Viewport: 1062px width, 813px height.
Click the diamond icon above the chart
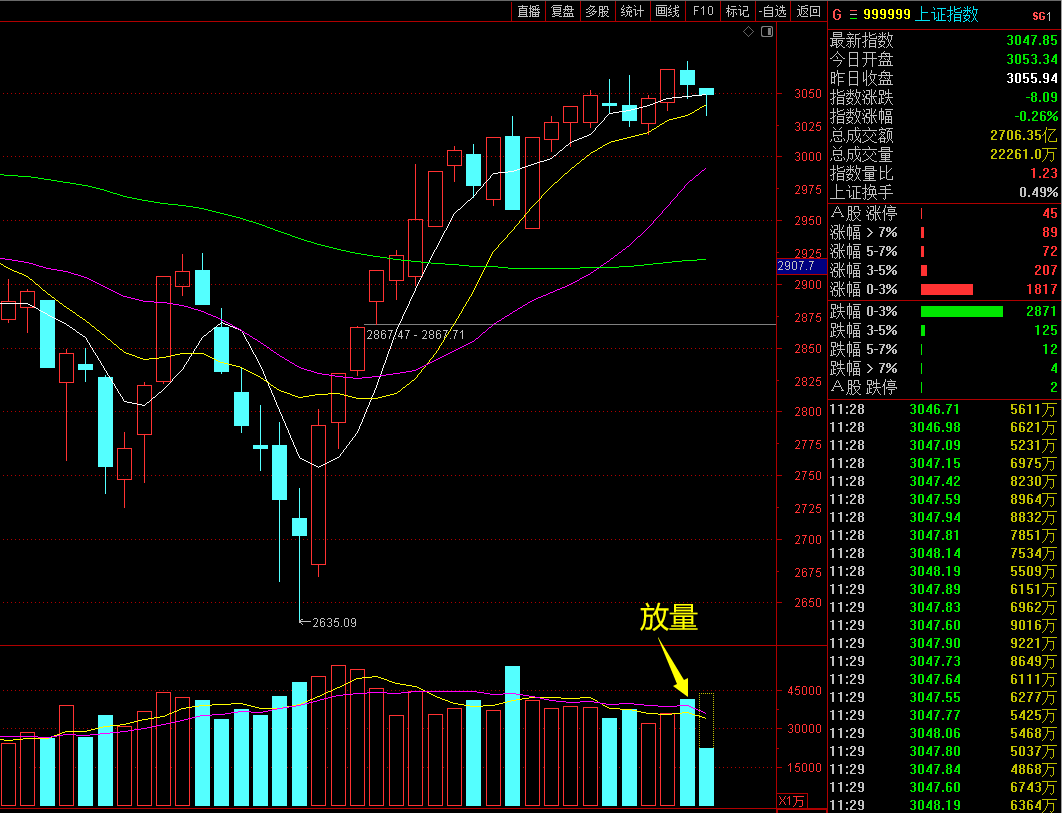[x=748, y=32]
